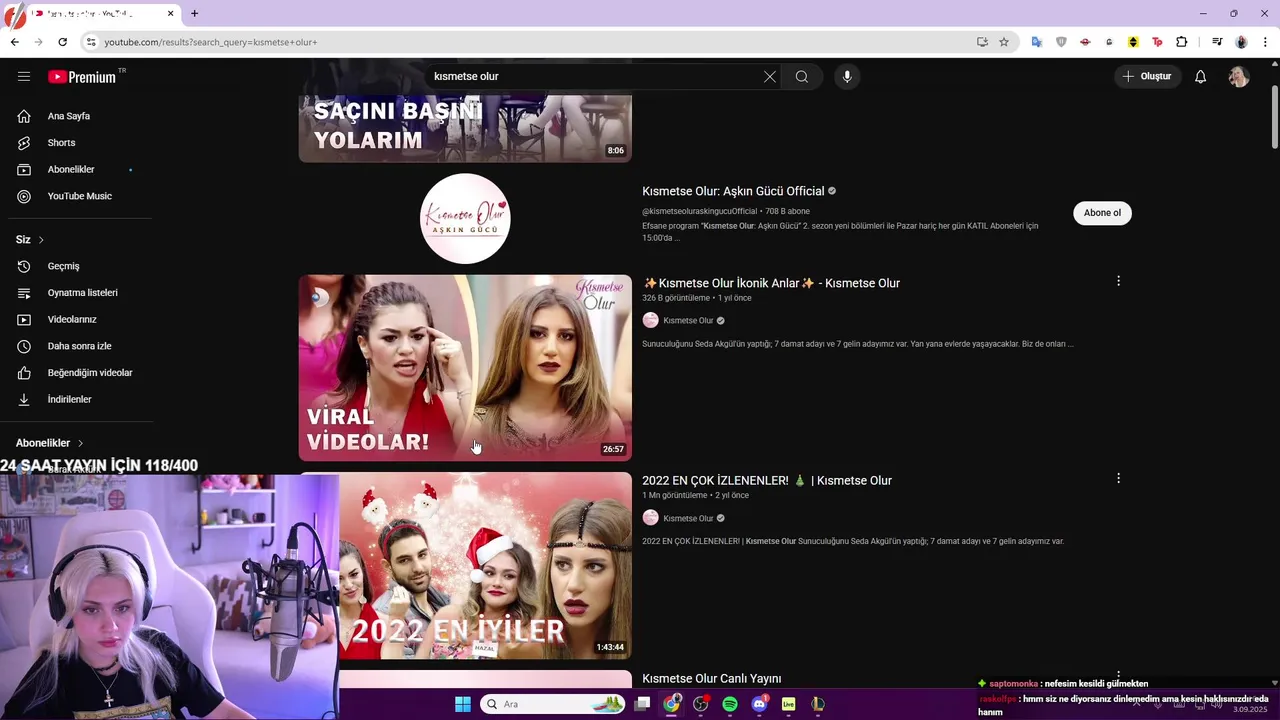The height and width of the screenshot is (720, 1280).
Task: Open more options for İkonik Anlar video
Action: [1118, 281]
